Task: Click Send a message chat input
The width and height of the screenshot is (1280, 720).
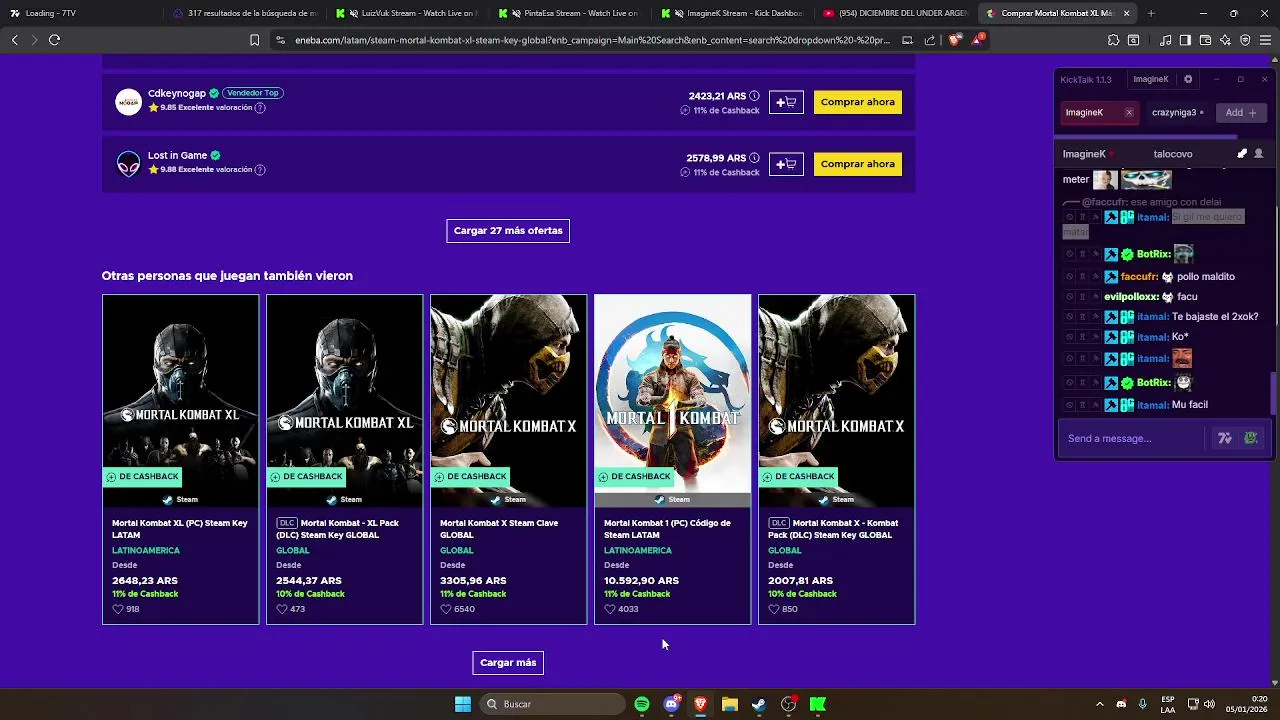Action: [1132, 438]
